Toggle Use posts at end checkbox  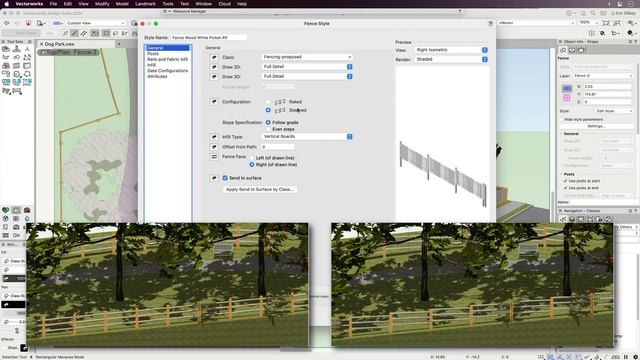click(x=565, y=188)
